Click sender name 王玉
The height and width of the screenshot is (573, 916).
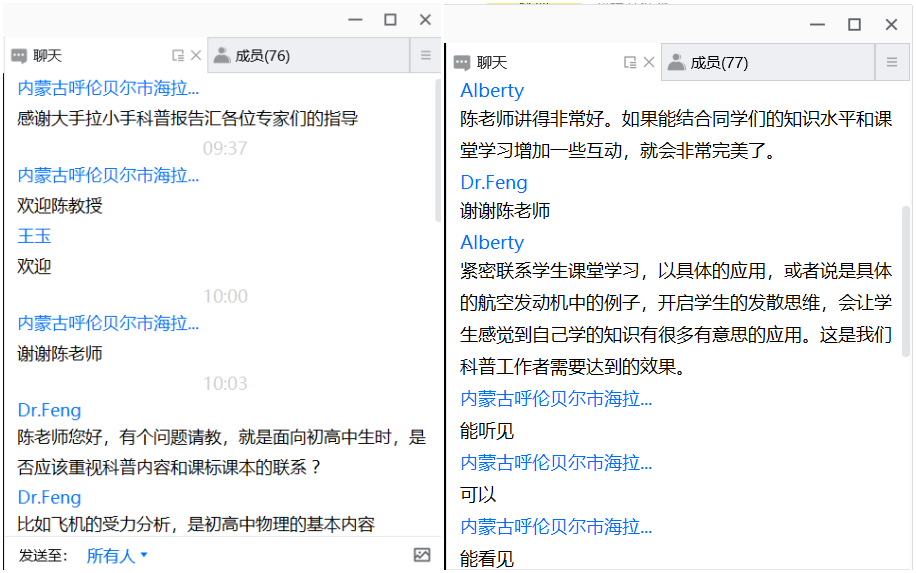(35, 236)
